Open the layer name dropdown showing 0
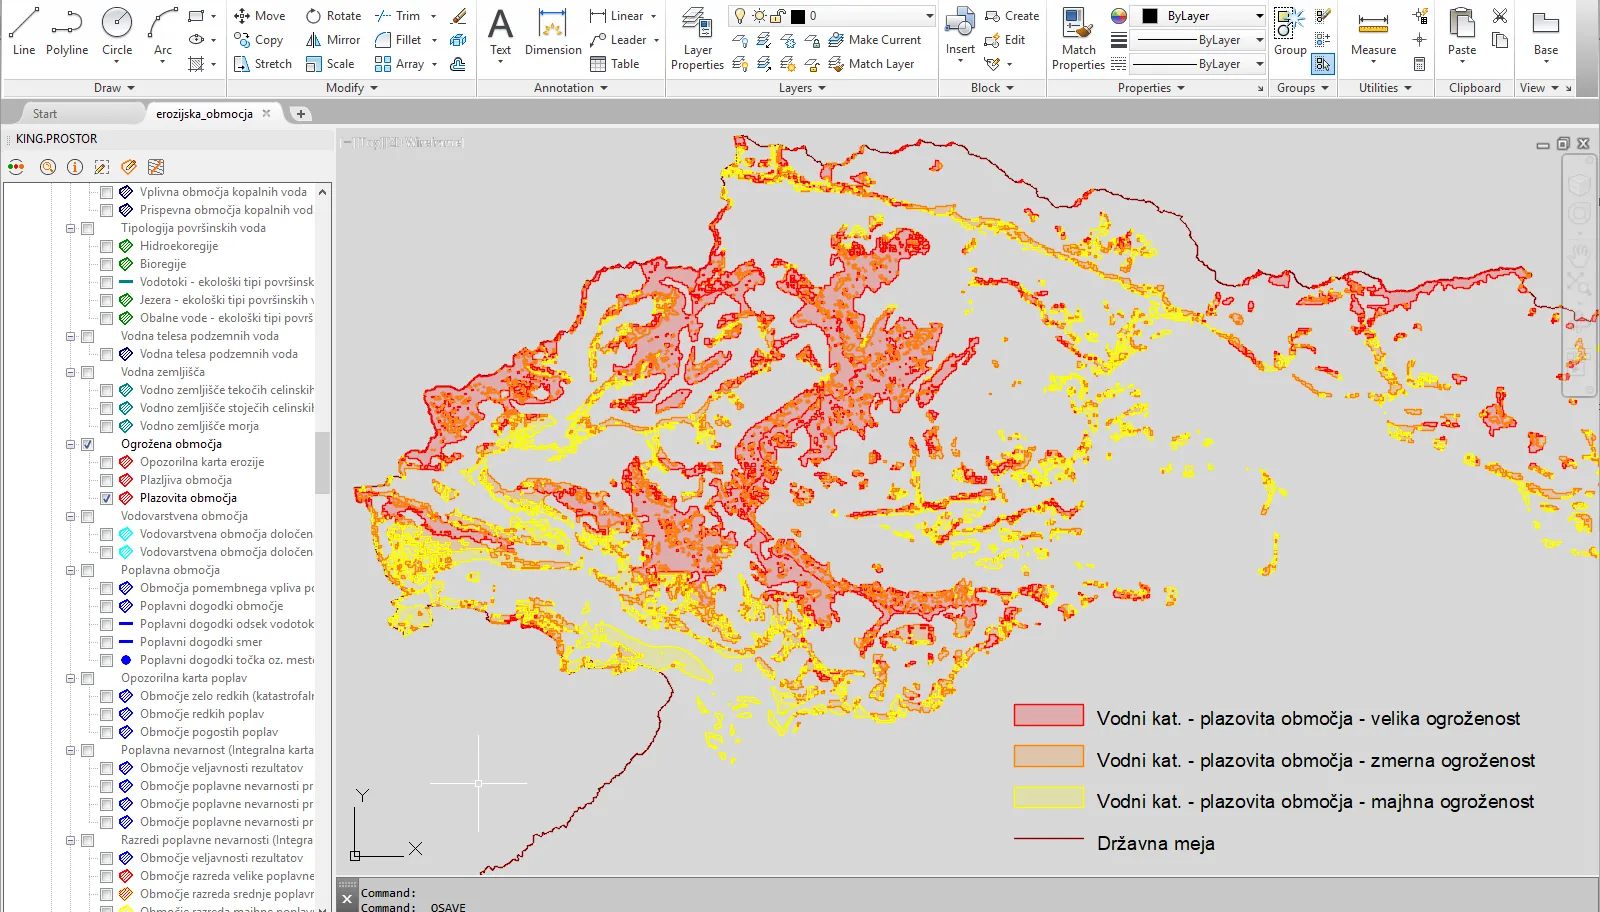The width and height of the screenshot is (1600, 912). click(x=868, y=16)
